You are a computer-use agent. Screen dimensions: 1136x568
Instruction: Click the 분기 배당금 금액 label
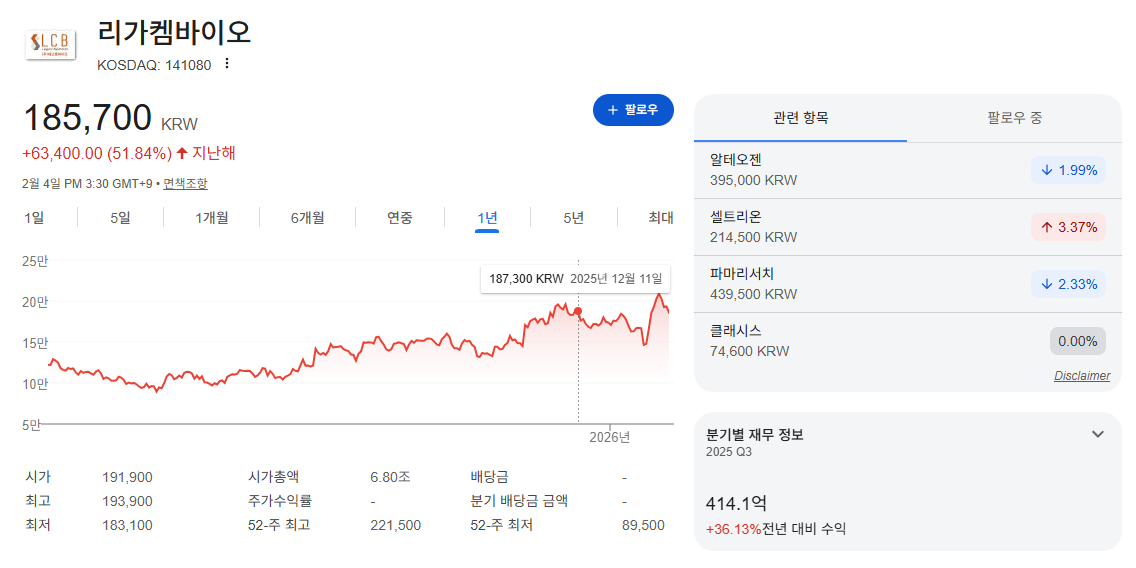coord(519,501)
